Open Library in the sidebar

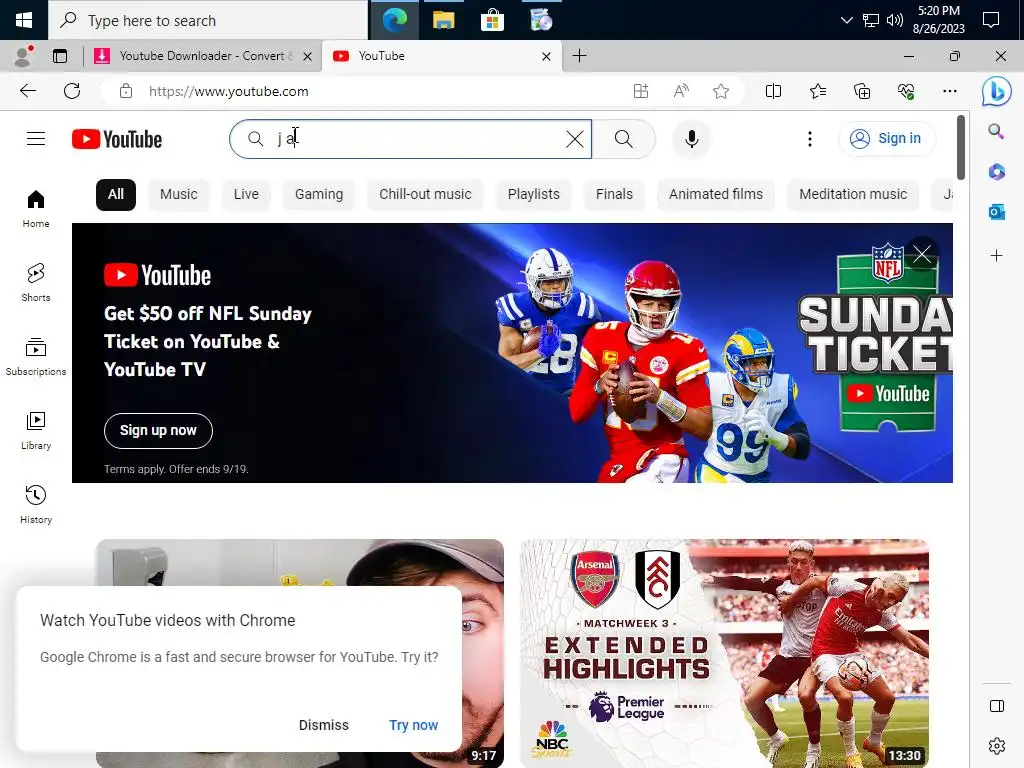click(x=36, y=430)
